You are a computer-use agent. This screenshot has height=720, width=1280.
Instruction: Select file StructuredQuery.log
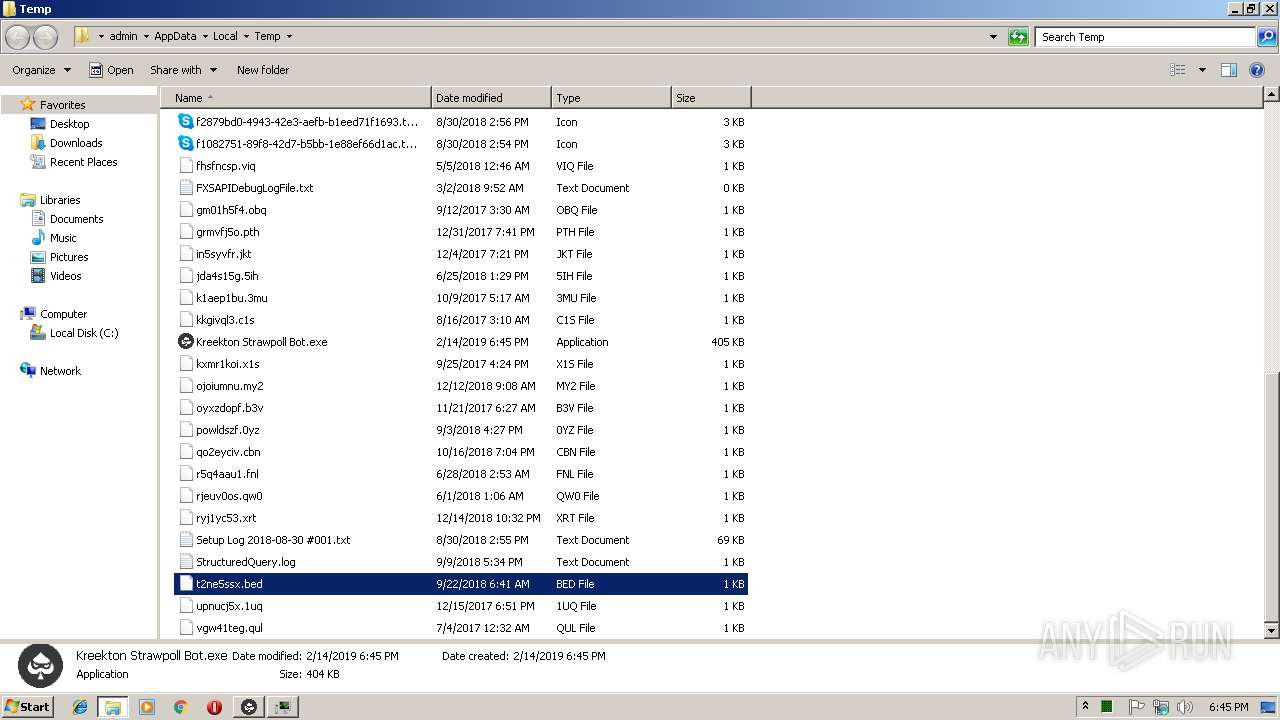click(461, 562)
